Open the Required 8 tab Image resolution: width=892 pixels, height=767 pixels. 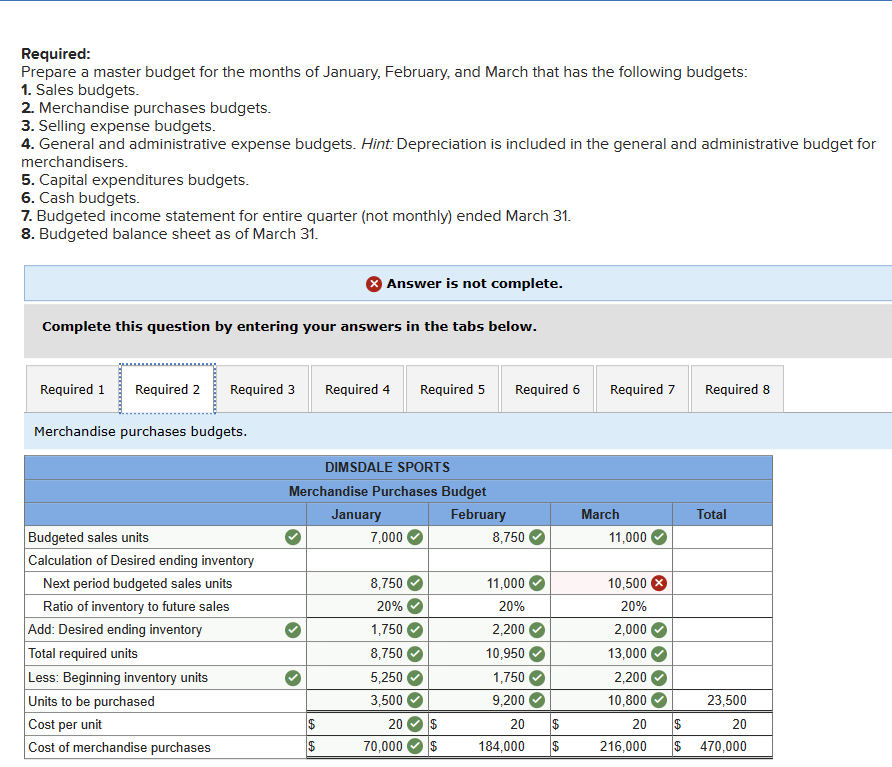click(x=737, y=389)
